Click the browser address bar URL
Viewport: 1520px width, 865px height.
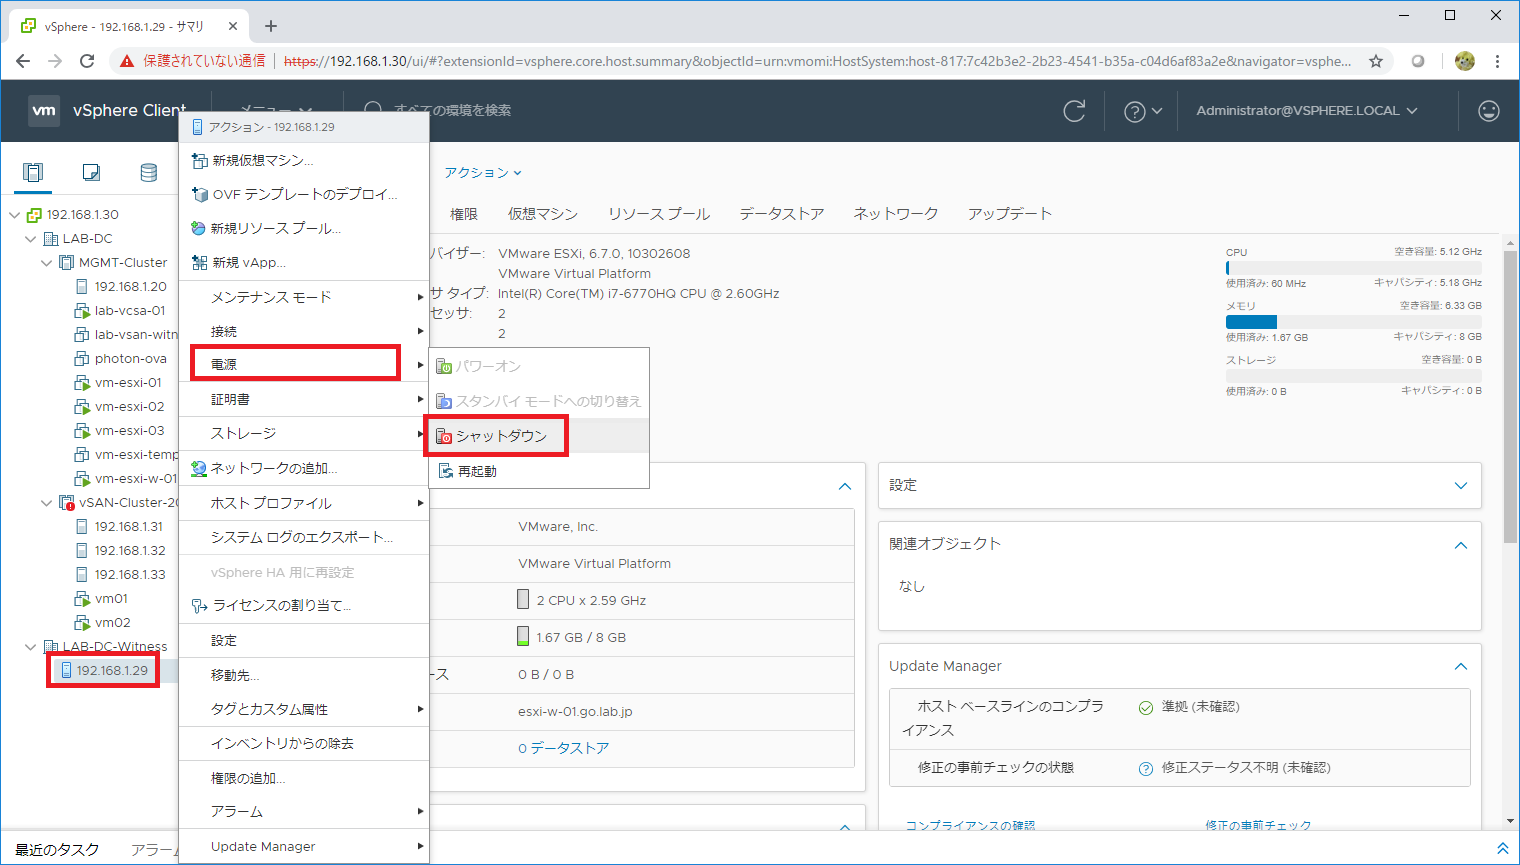pos(817,61)
